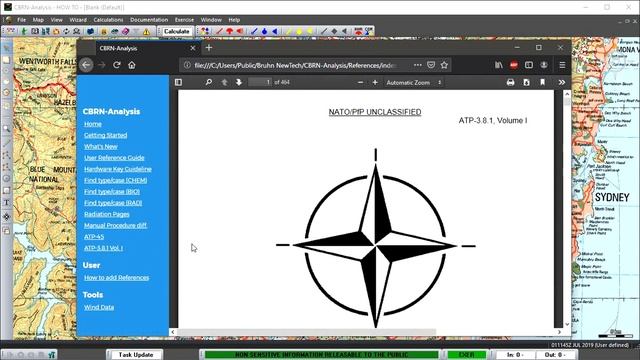Show browser sidebars icon
Image resolution: width=640 pixels, height=360 pixels.
click(529, 65)
